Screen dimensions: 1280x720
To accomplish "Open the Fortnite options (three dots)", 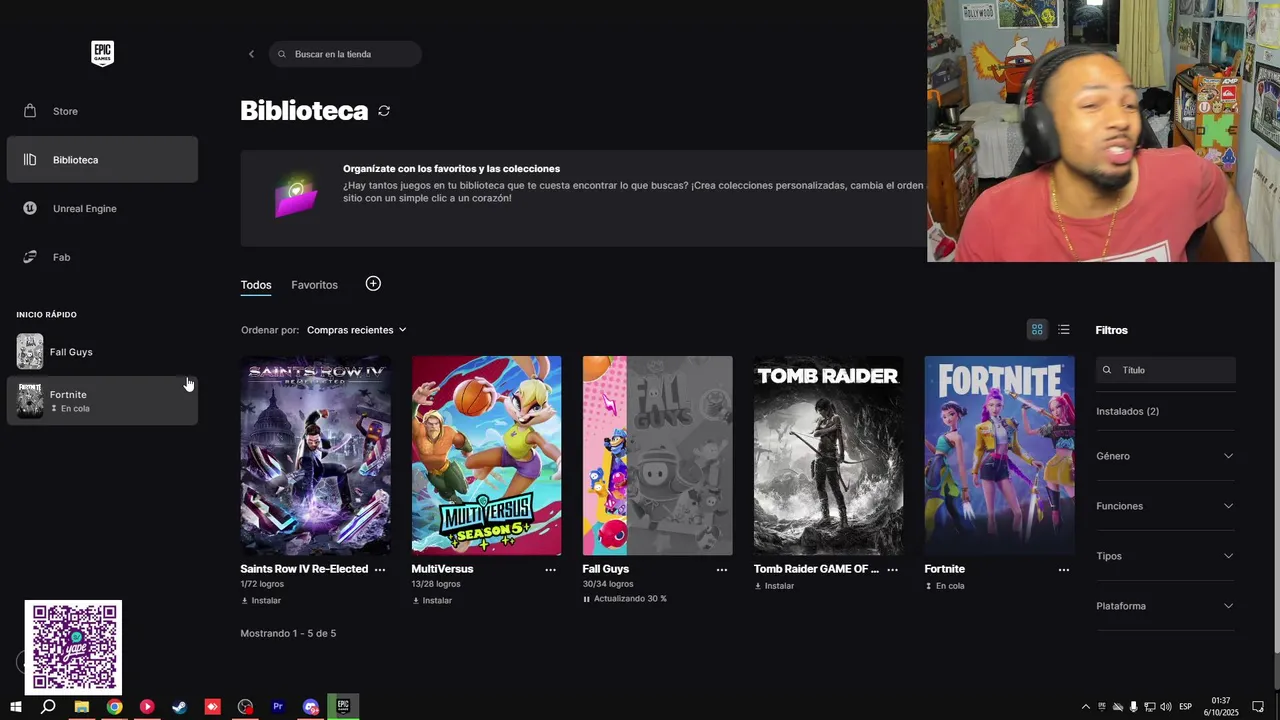I will tap(1064, 569).
